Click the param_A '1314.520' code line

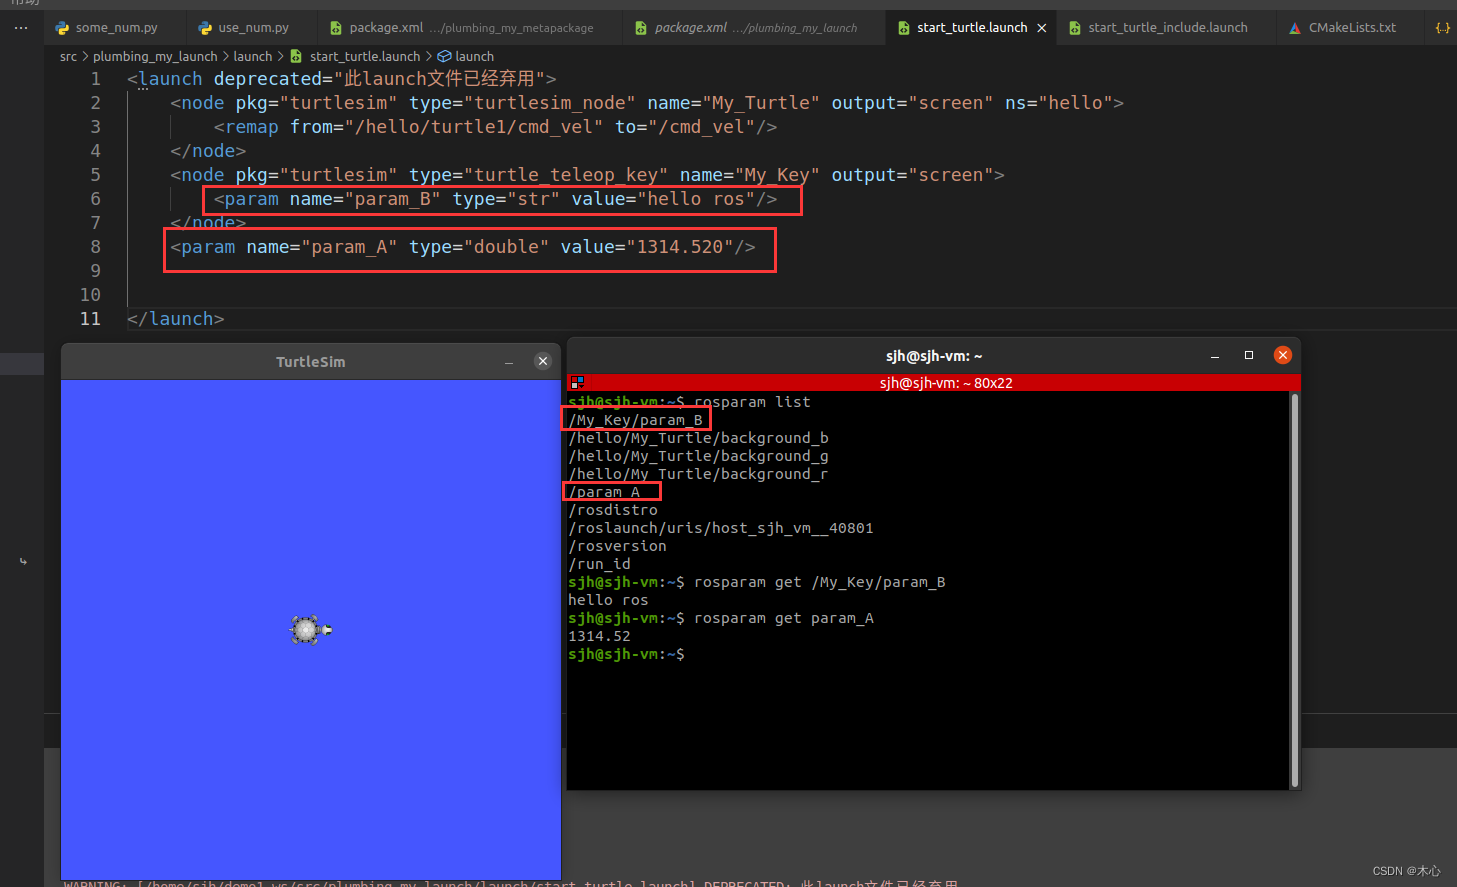[463, 247]
